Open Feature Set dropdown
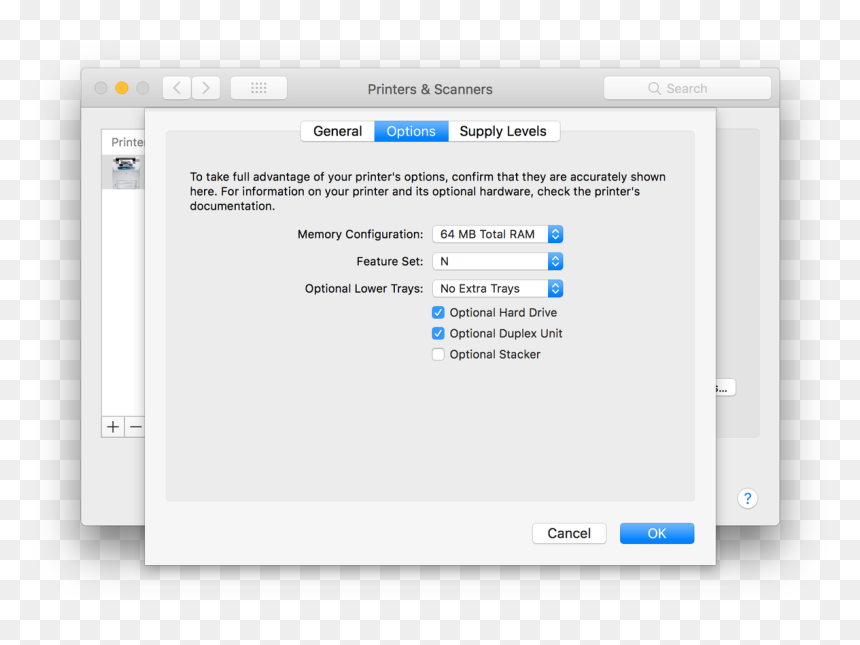 [x=497, y=262]
